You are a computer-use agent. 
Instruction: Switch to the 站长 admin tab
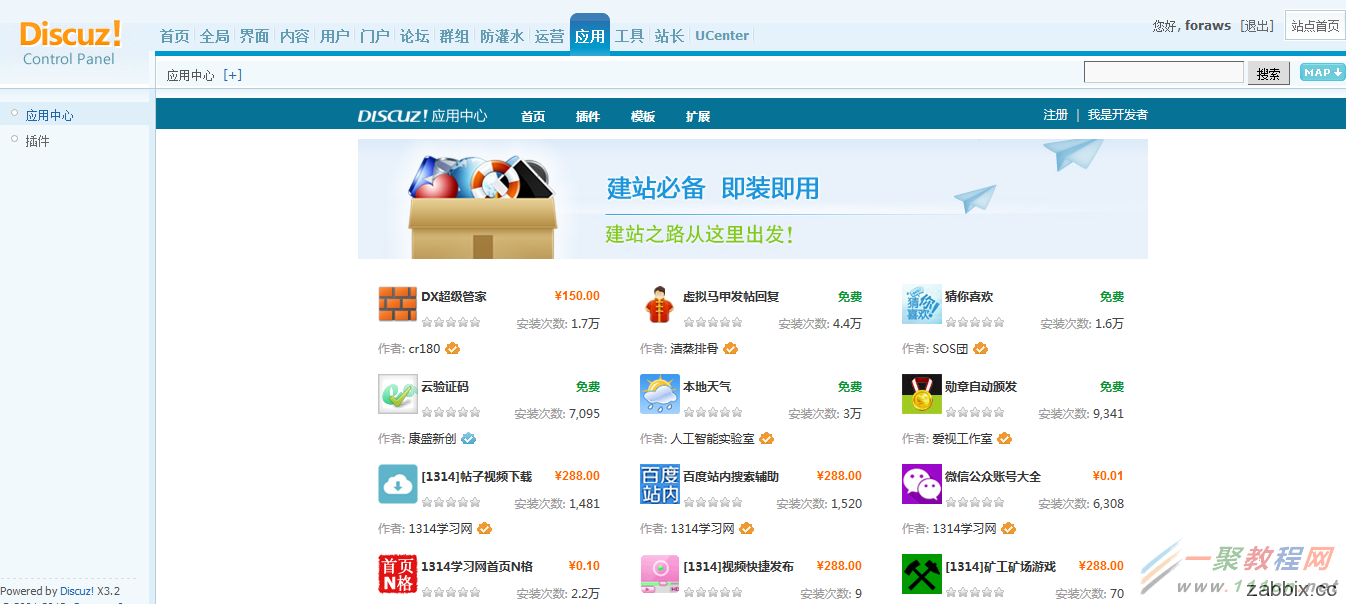[669, 36]
